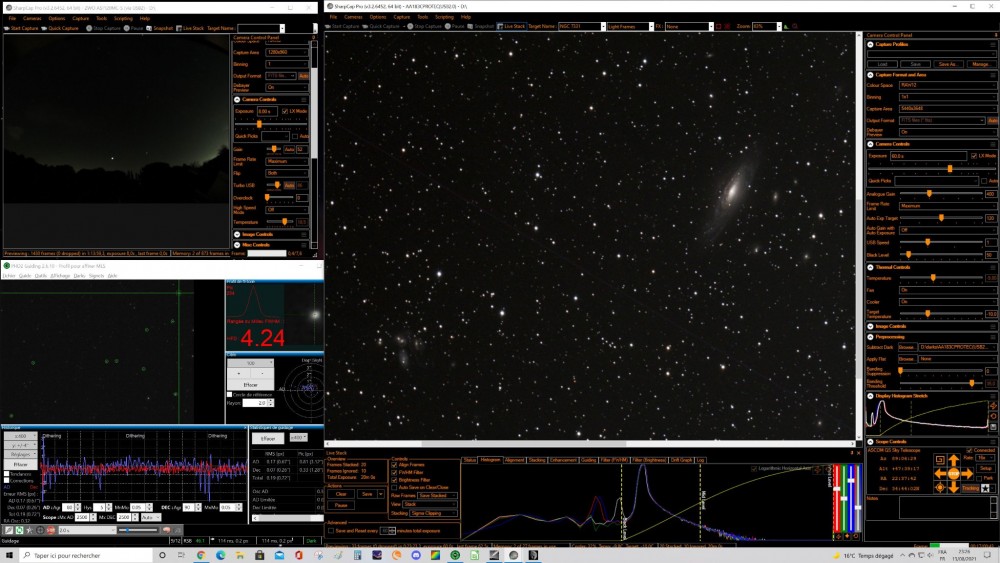
Task: Switch to Status tab in Live Stack
Action: pos(470,460)
